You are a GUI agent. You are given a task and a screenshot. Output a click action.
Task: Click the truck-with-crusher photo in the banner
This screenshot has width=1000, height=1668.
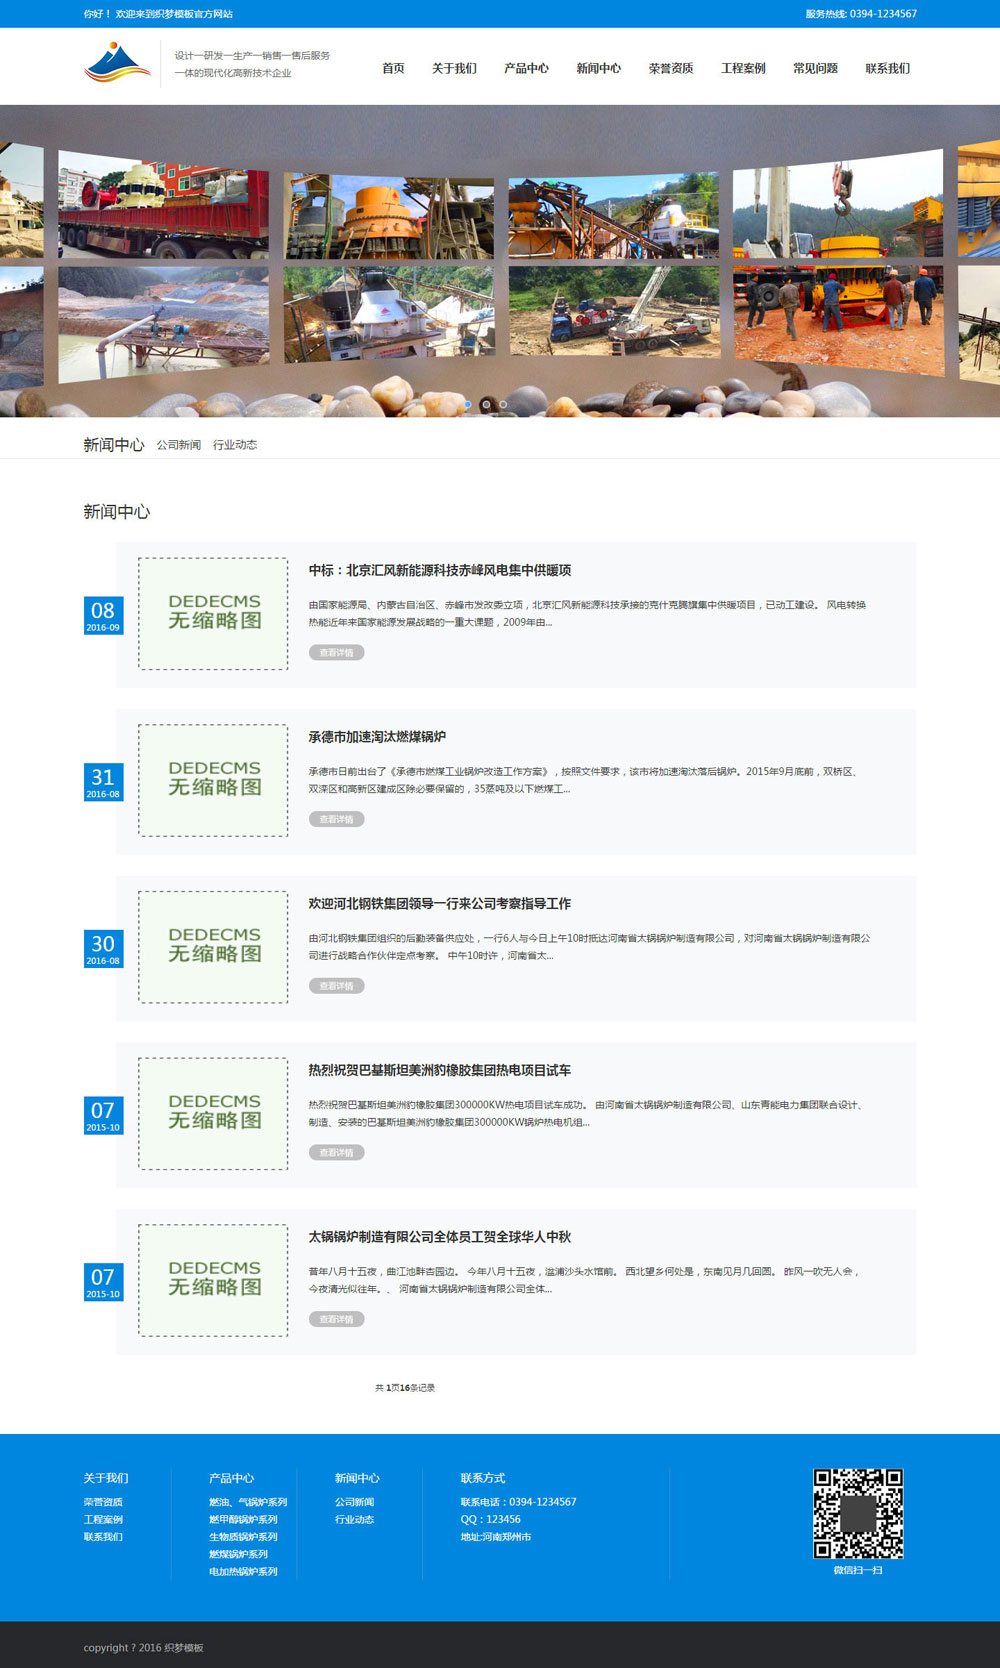163,205
